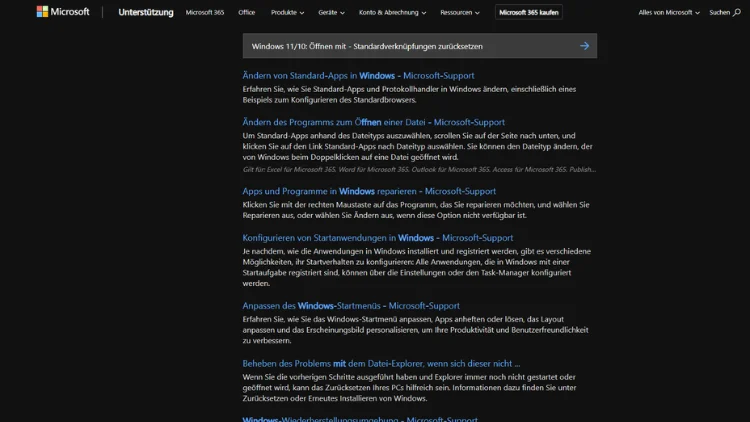Click Microsoft 365 kaufen button
The image size is (750, 422).
[x=529, y=12]
